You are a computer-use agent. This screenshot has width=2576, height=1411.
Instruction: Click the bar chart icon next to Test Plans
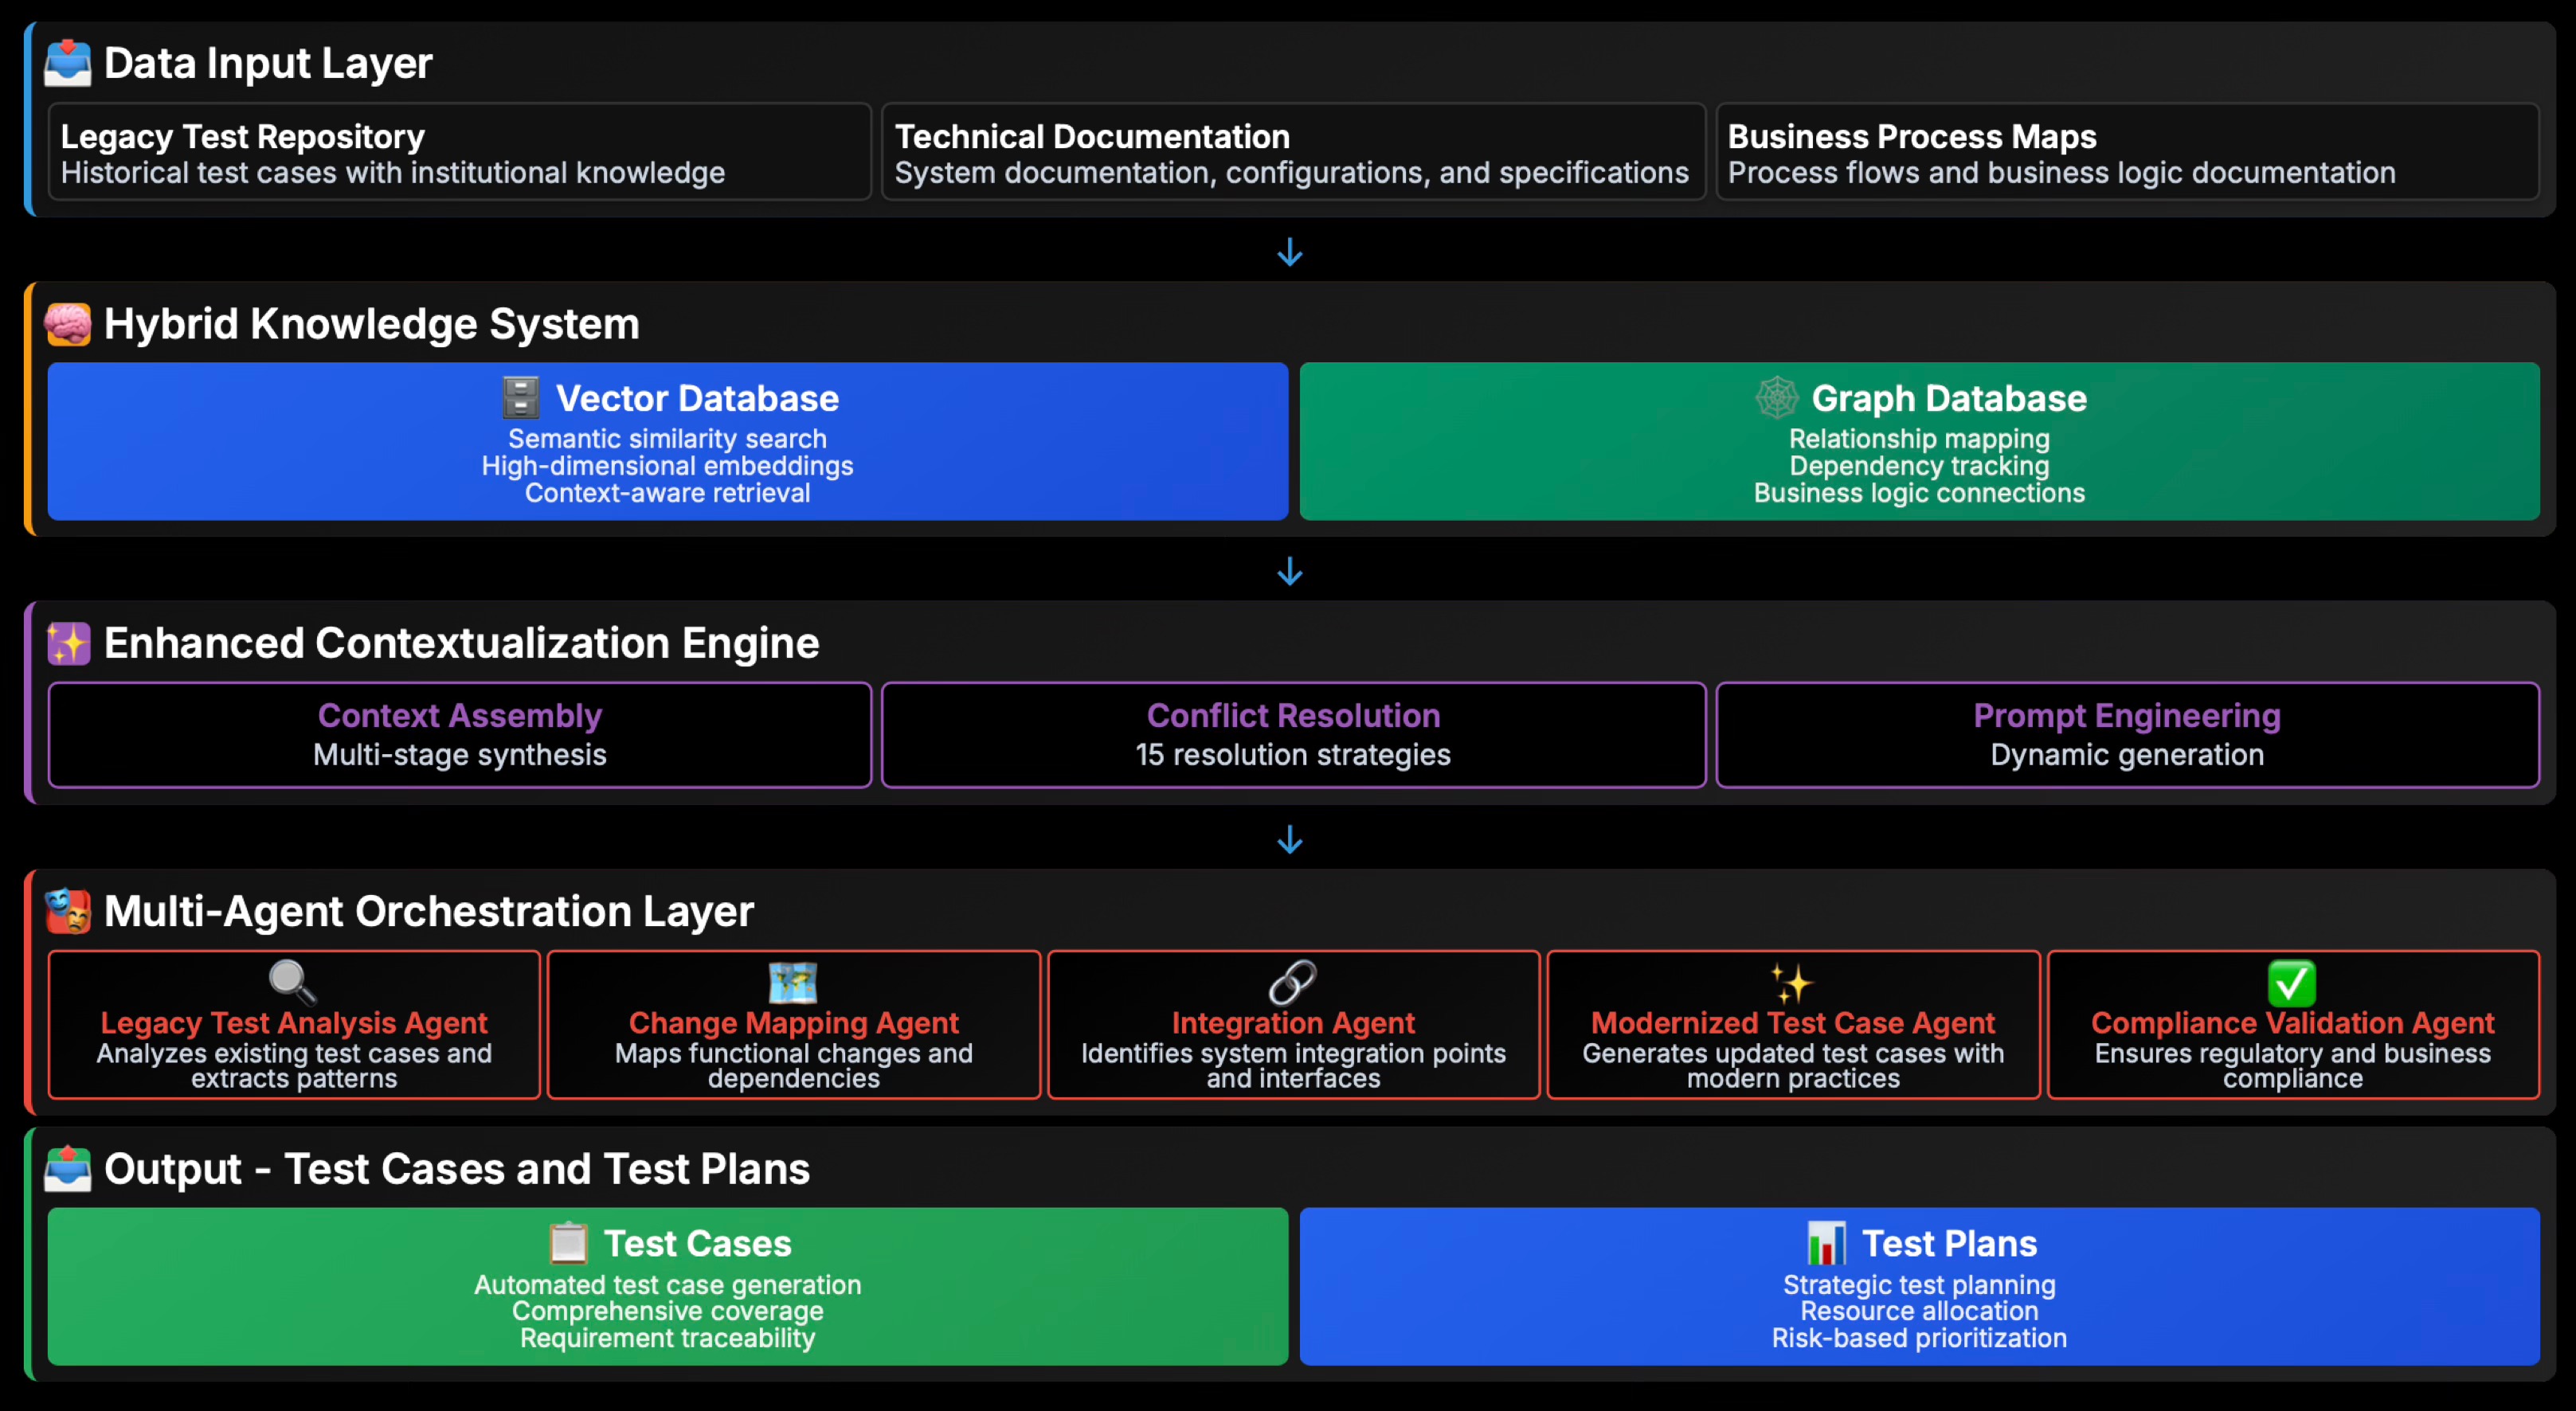coord(1826,1243)
